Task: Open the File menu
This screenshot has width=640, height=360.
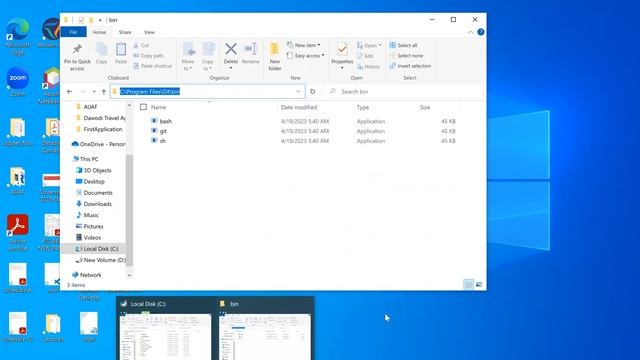Action: [x=73, y=32]
